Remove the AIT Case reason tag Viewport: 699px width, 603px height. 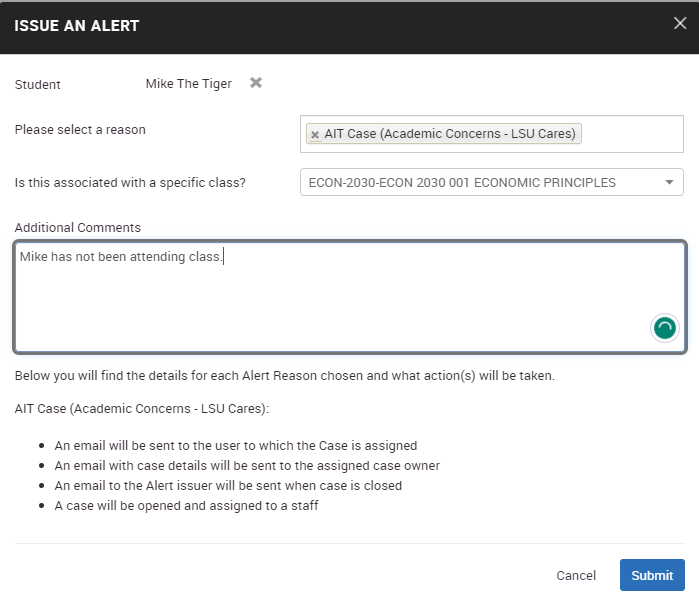[x=315, y=134]
